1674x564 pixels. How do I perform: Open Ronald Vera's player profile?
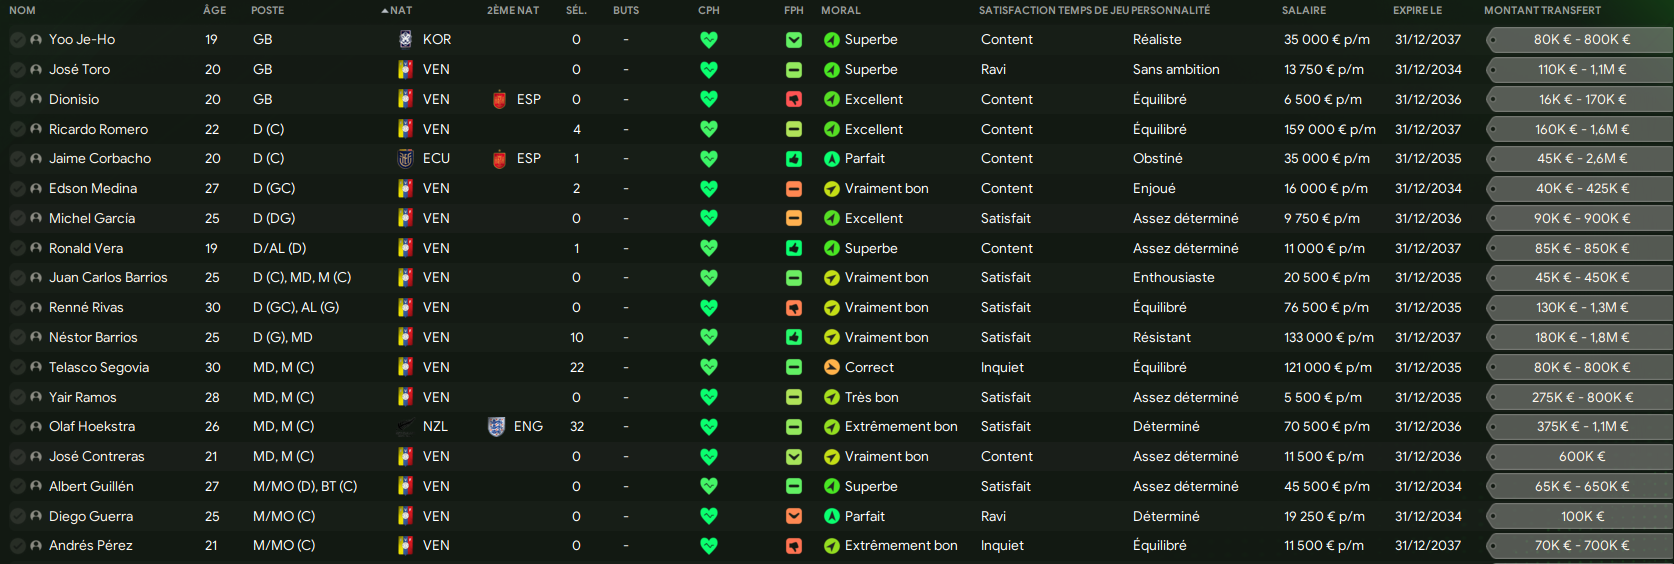pos(85,249)
